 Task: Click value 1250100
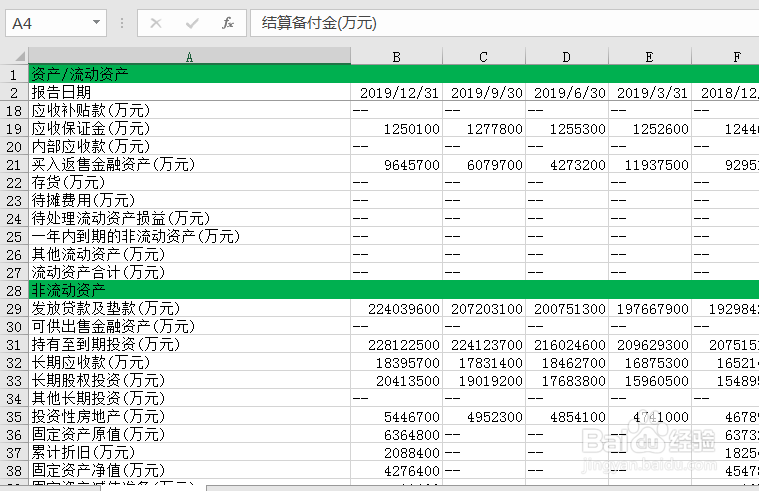click(x=396, y=128)
